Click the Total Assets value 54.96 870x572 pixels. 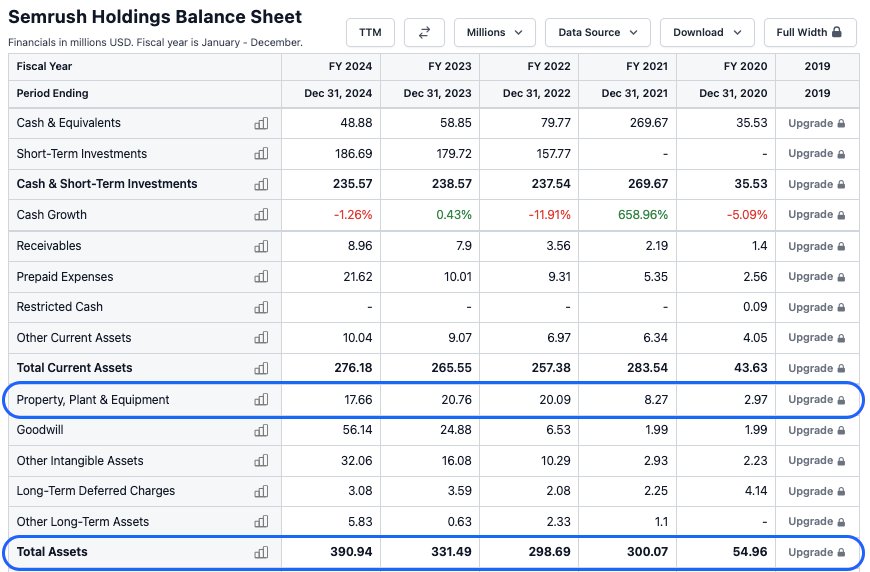pyautogui.click(x=750, y=552)
